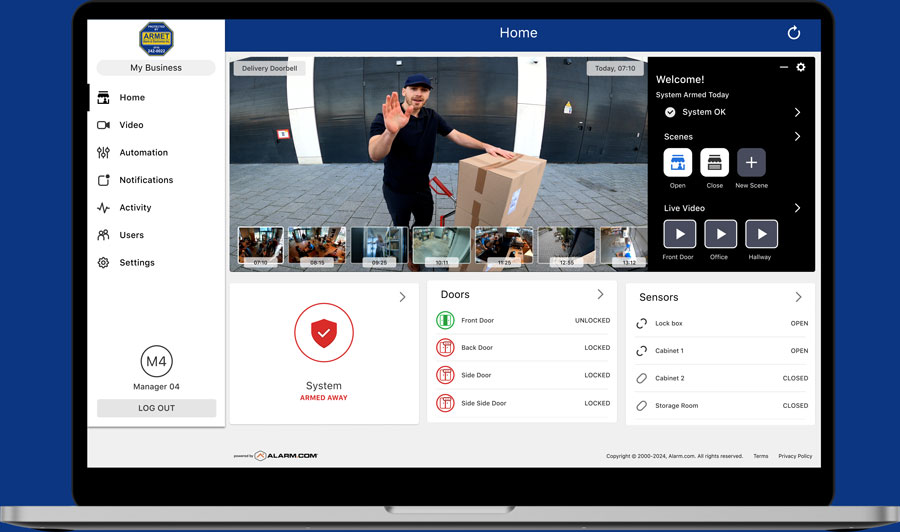
Task: Go to Notifications in sidebar
Action: pos(145,180)
